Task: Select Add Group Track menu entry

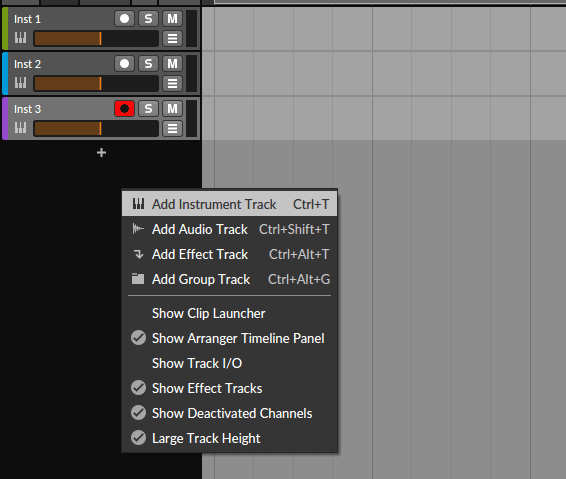Action: point(230,279)
